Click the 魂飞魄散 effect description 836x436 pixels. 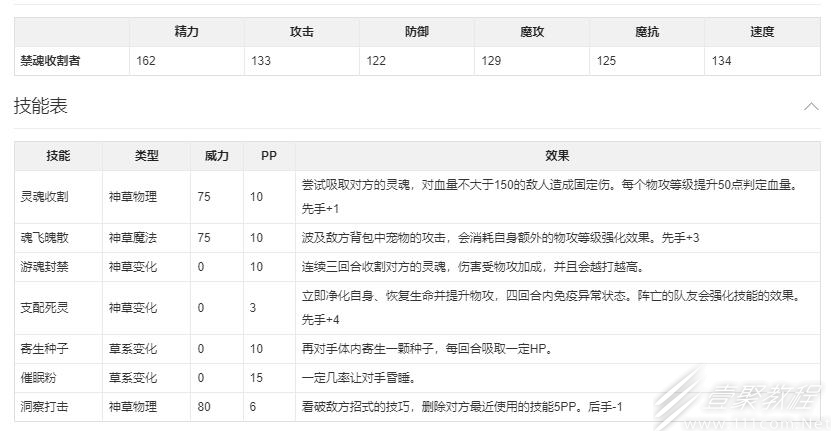pos(500,238)
